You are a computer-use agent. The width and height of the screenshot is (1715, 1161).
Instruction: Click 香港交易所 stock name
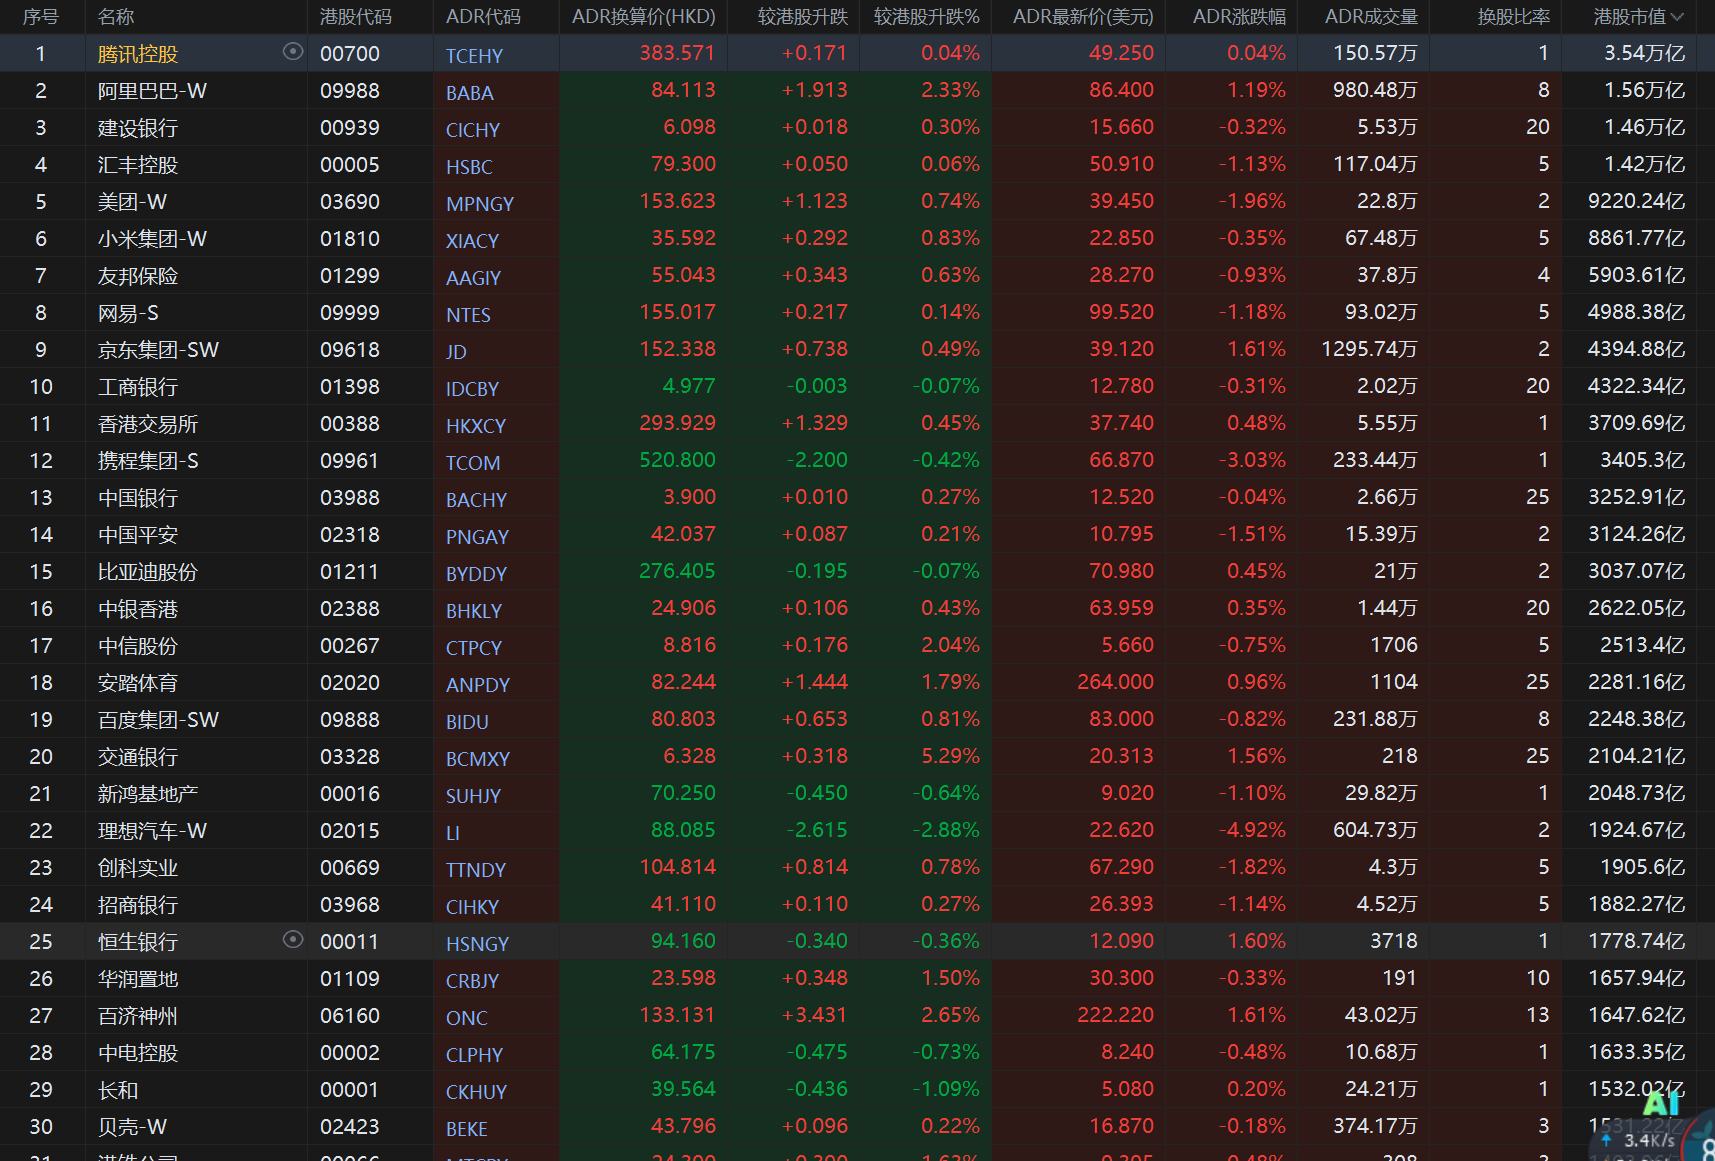[148, 424]
